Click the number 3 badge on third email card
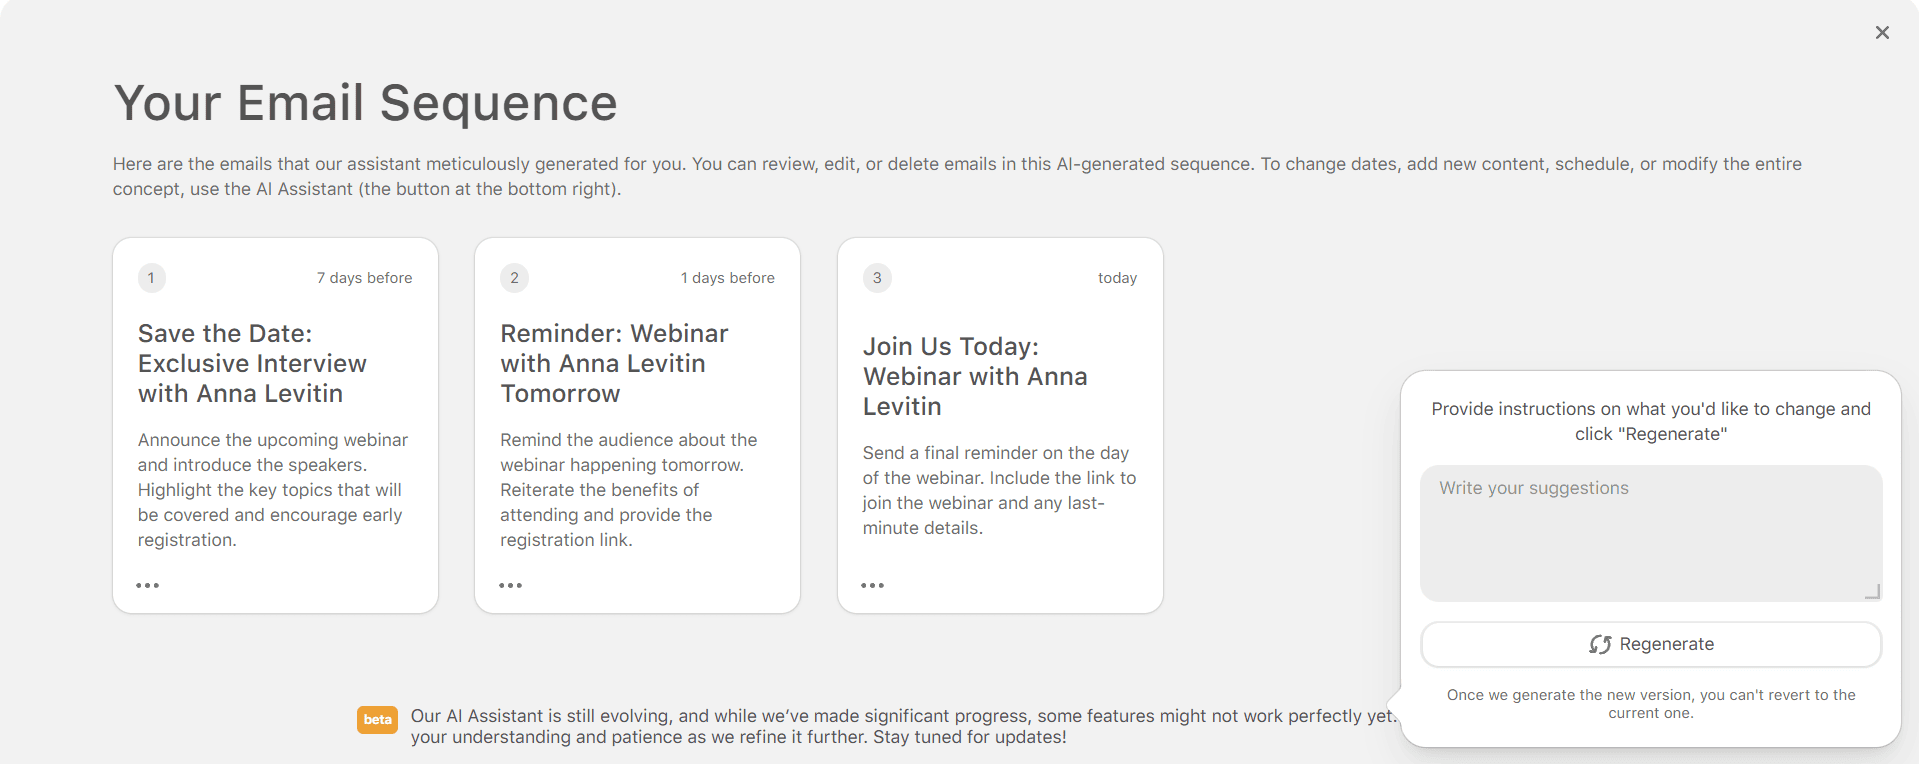 click(x=876, y=278)
